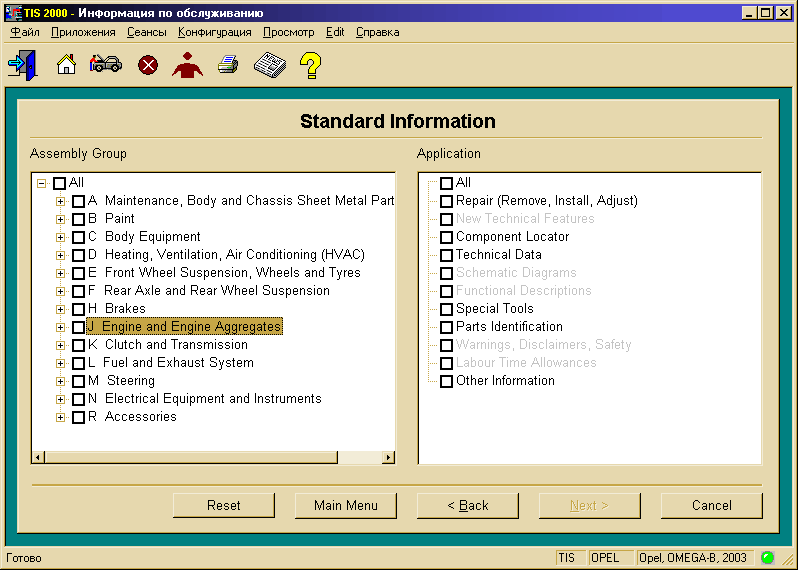Click Opel, OMEGA-B, 2003 status field
The image size is (798, 570).
(695, 558)
